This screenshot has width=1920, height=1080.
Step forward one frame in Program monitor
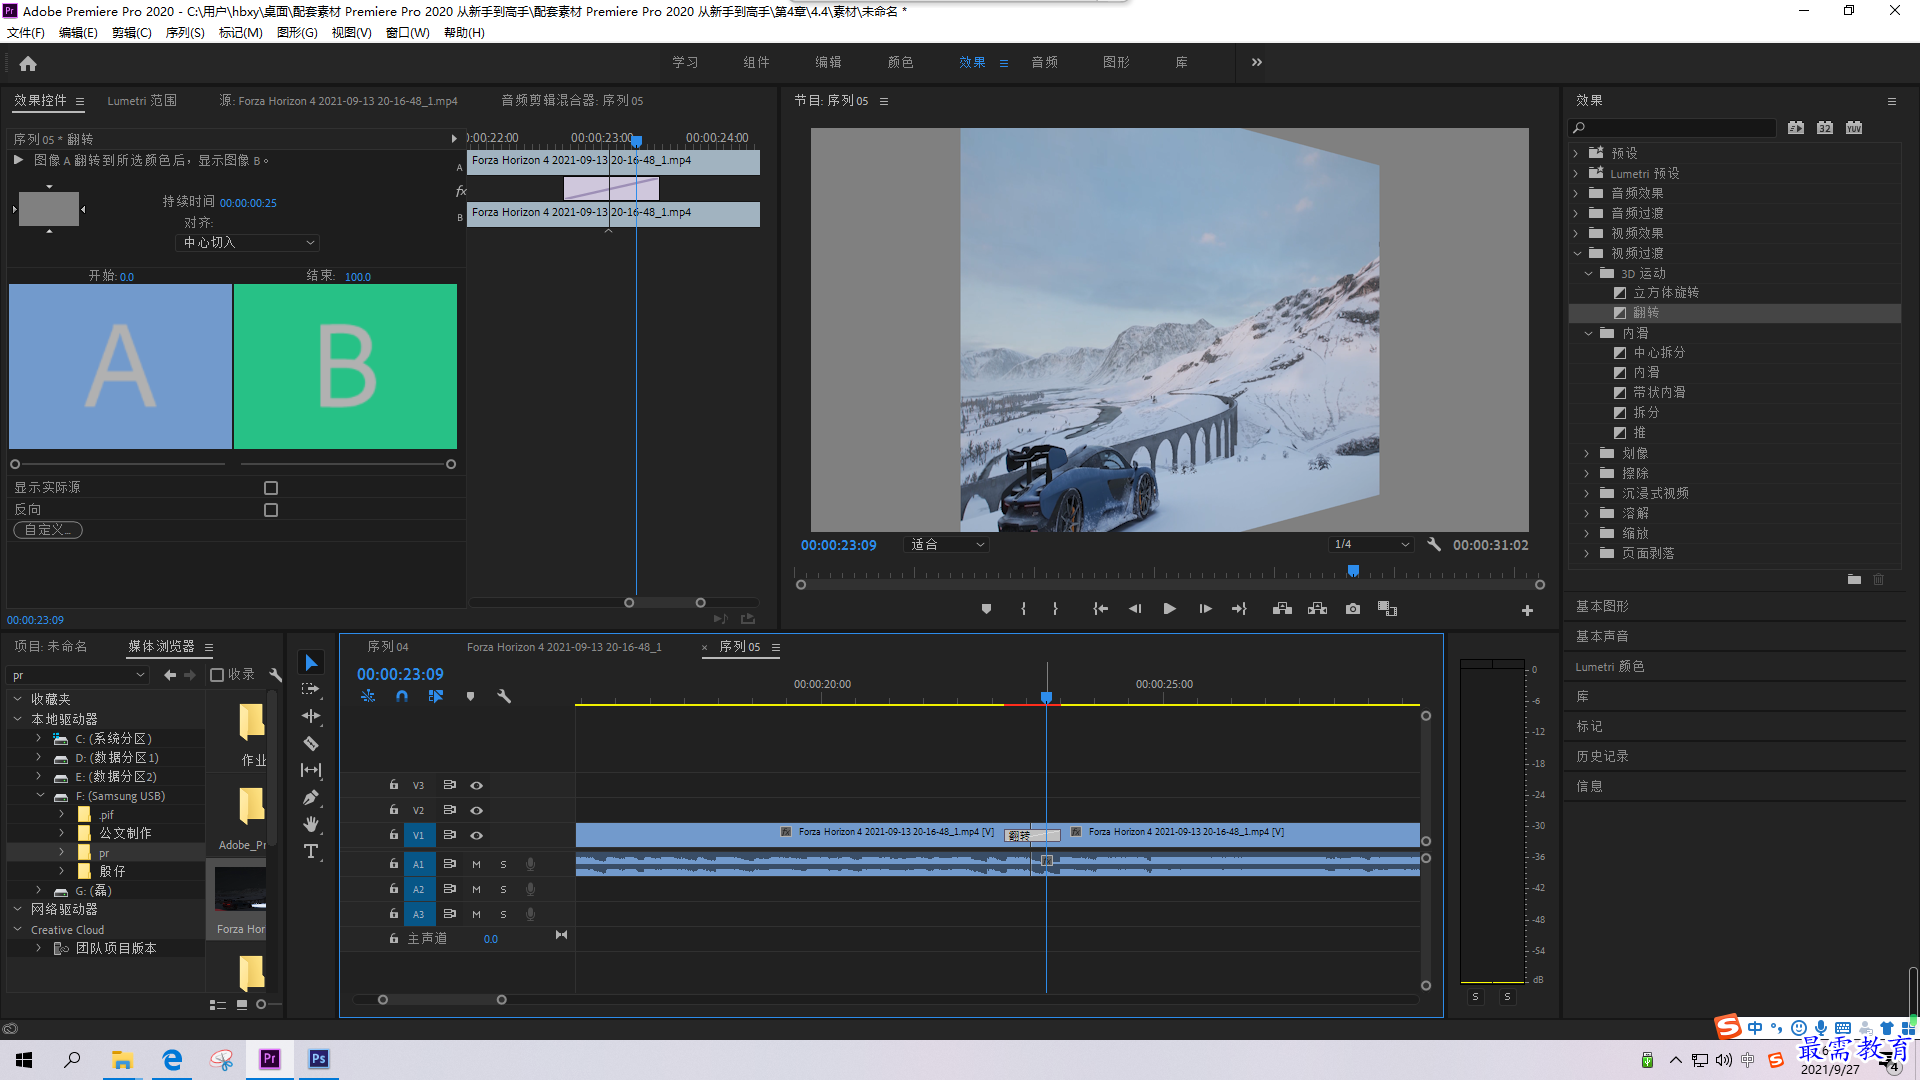[x=1205, y=608]
